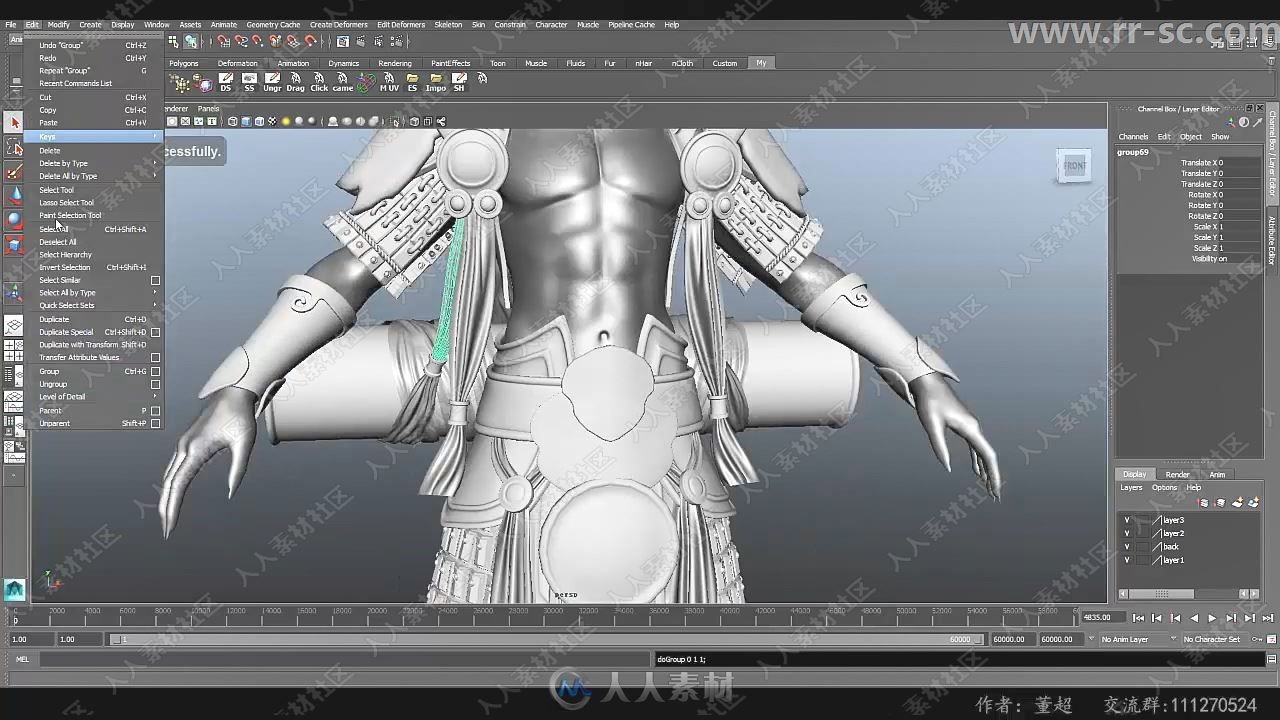Click the range slider bar
The width and height of the screenshot is (1280, 720).
(547, 639)
